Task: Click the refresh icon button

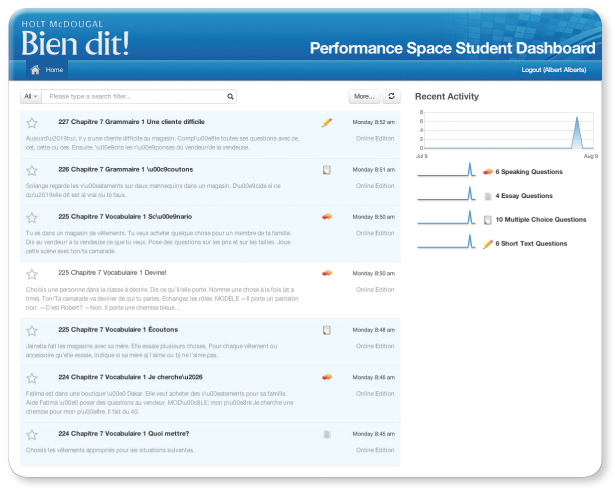Action: click(391, 96)
